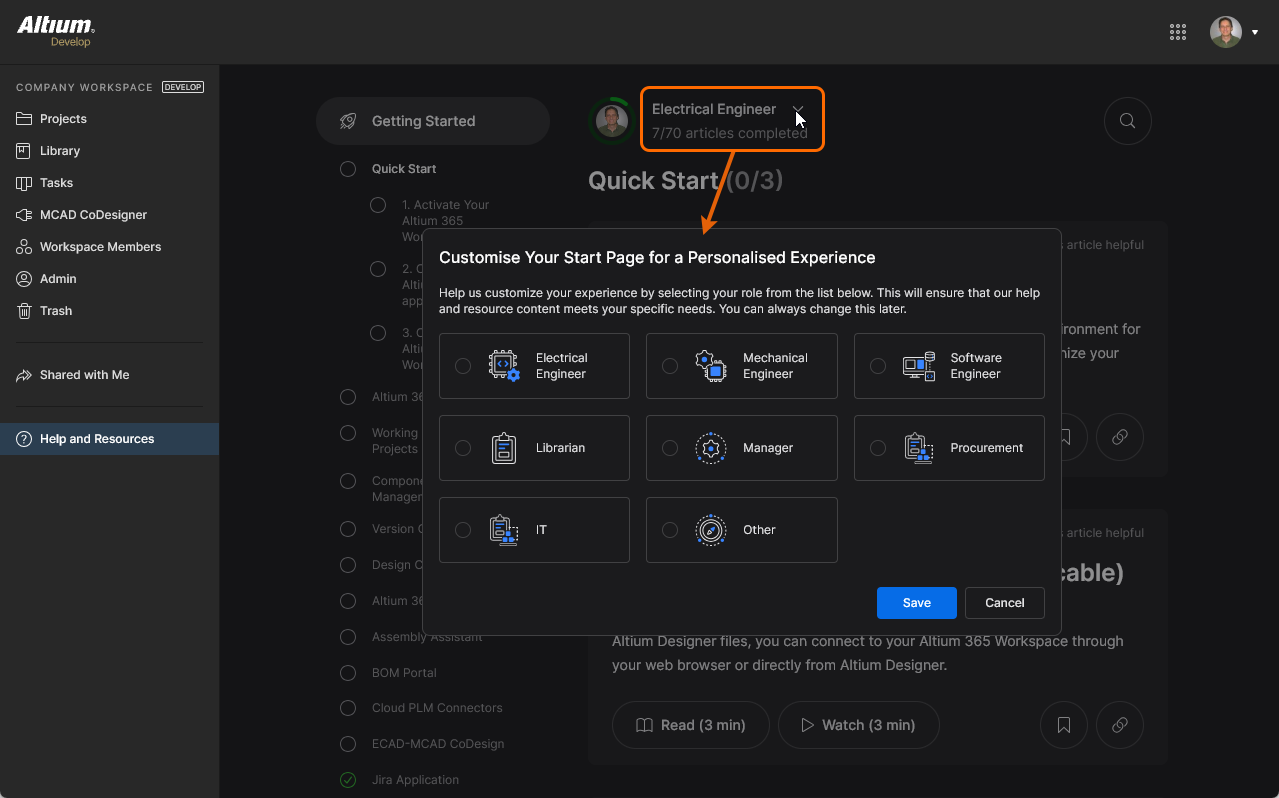This screenshot has height=798, width=1279.
Task: Click the Librarian clipboard icon
Action: tap(504, 448)
